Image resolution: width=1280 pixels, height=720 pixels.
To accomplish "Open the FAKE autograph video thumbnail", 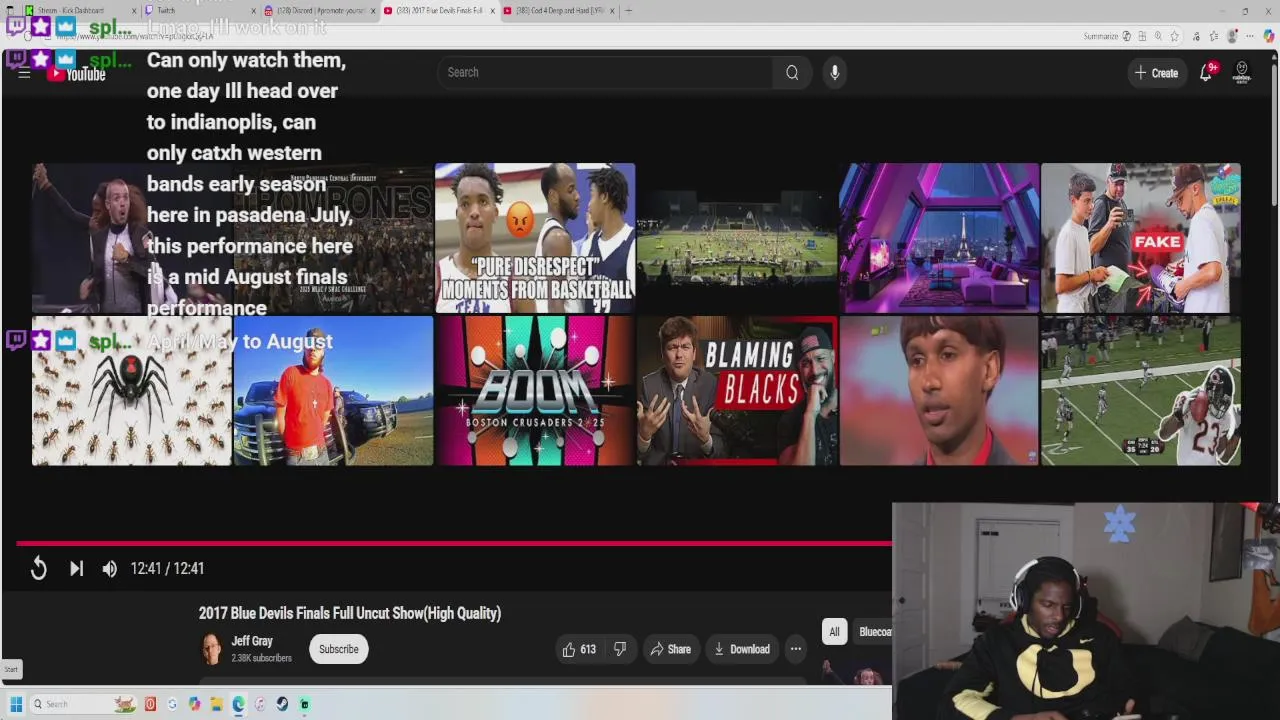I will [x=1141, y=238].
